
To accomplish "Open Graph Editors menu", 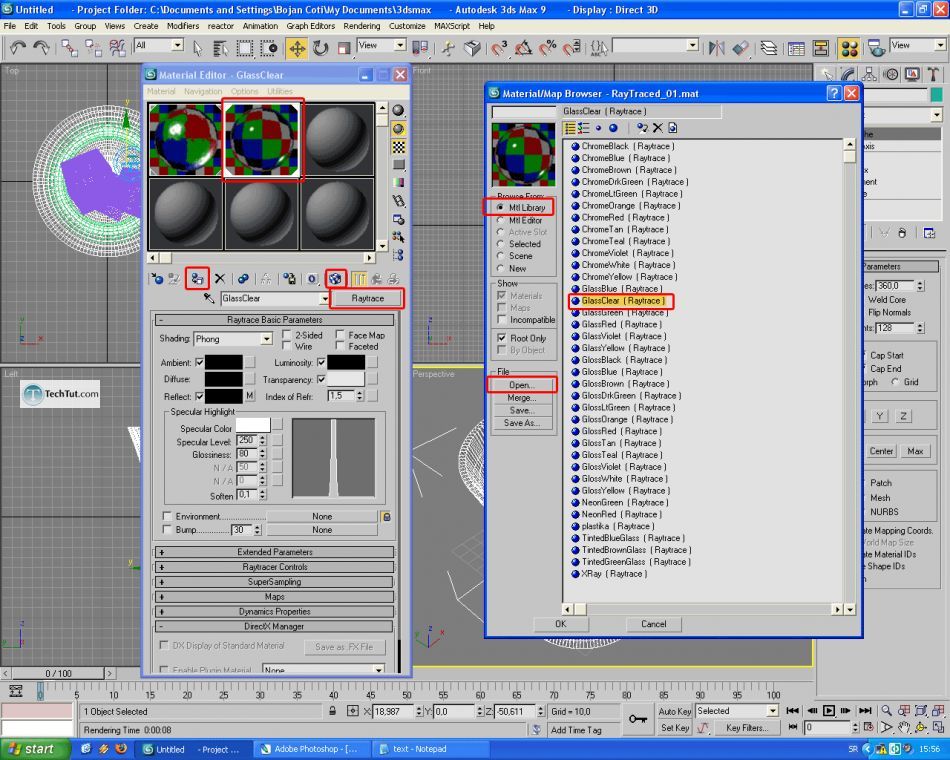I will [310, 26].
